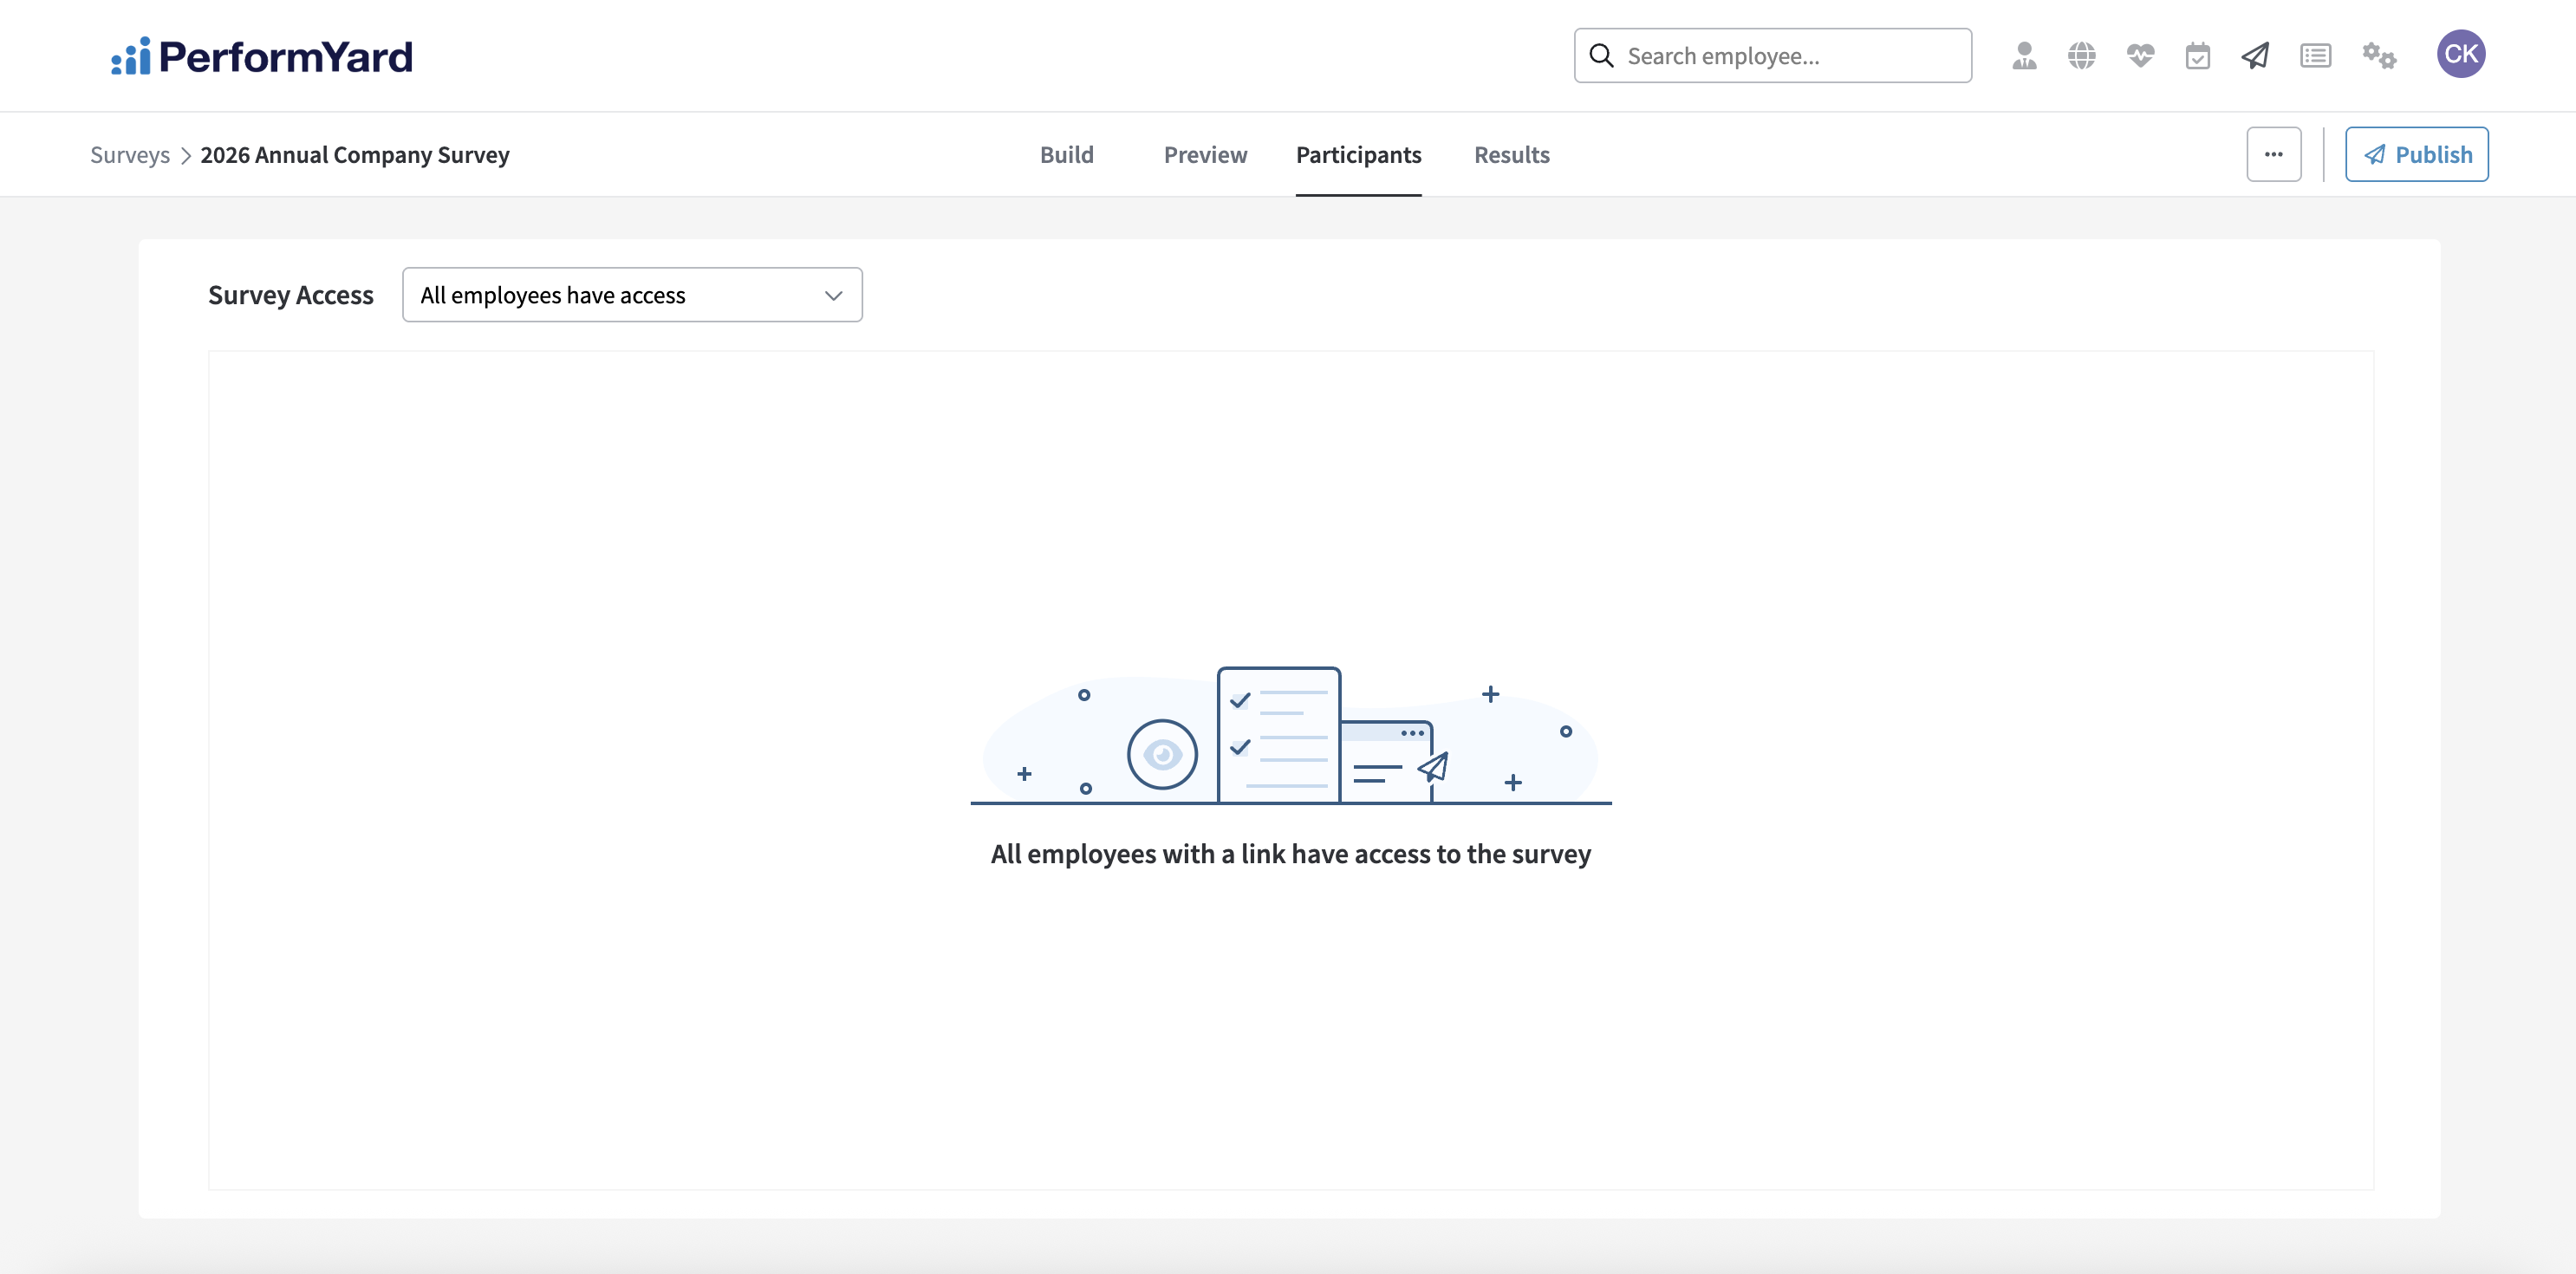The height and width of the screenshot is (1274, 2576).
Task: Click the globe icon in header
Action: [x=2081, y=56]
